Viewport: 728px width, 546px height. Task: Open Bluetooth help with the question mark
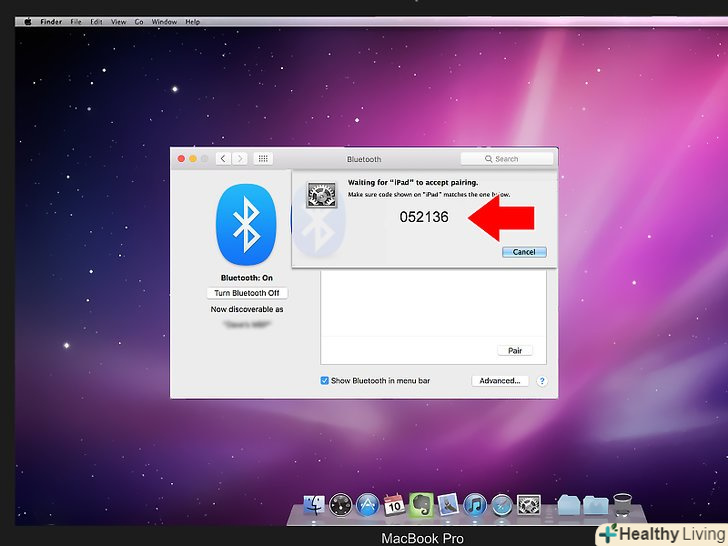(542, 381)
